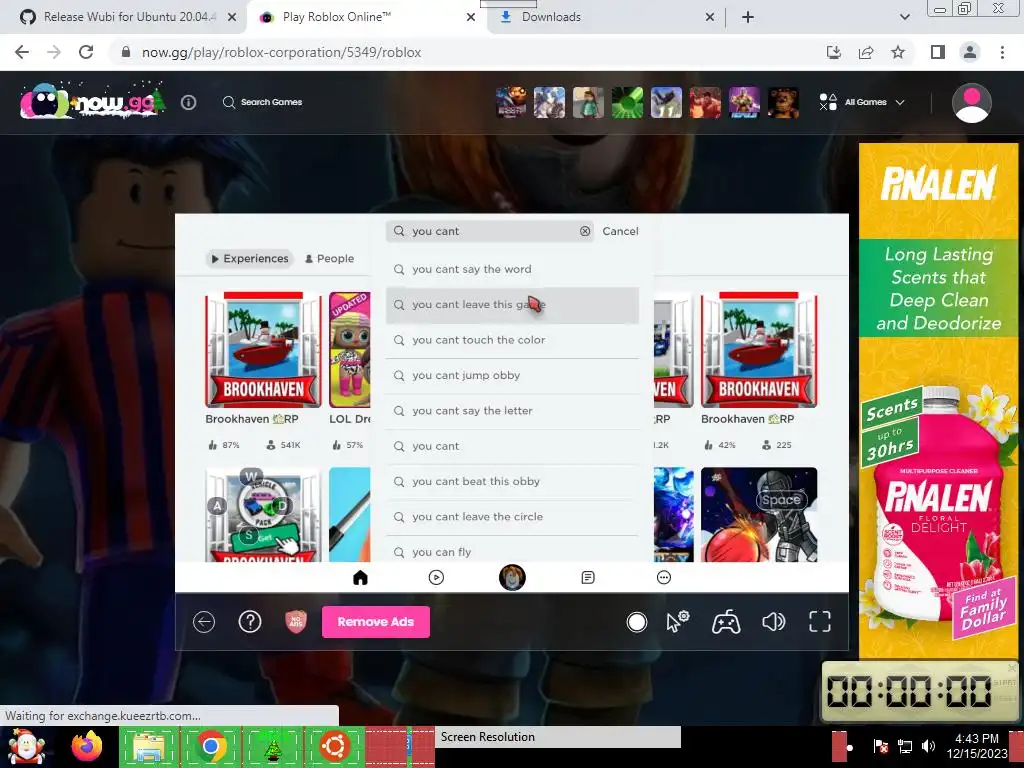Click the now.gg back arrow circle icon
This screenshot has width=1024, height=768.
[204, 622]
